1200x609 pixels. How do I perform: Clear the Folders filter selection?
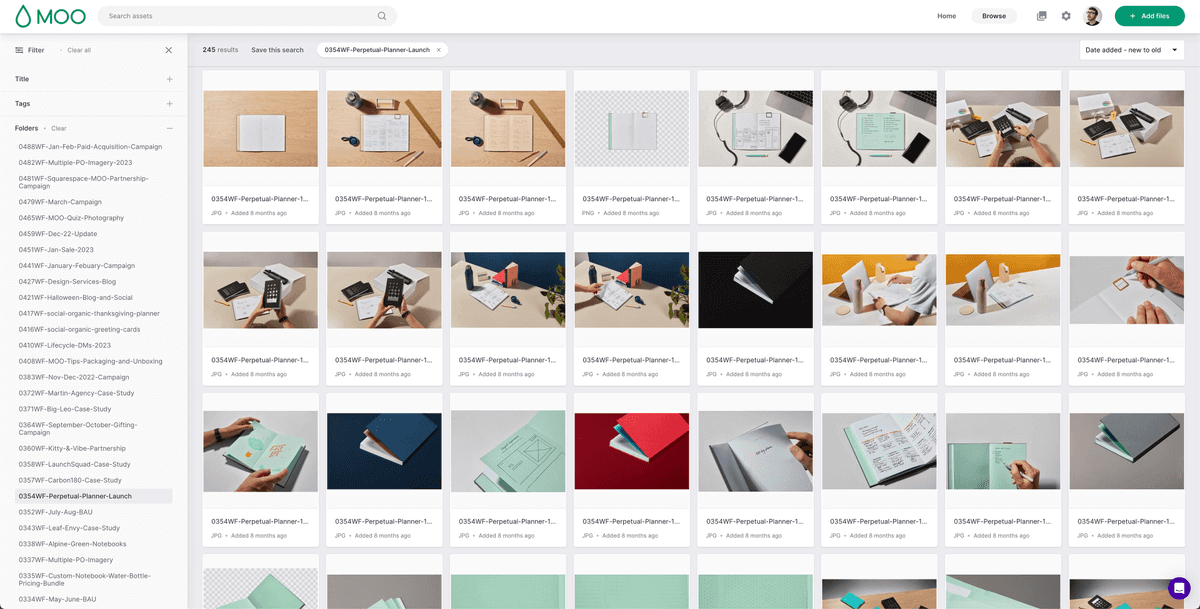pos(59,128)
